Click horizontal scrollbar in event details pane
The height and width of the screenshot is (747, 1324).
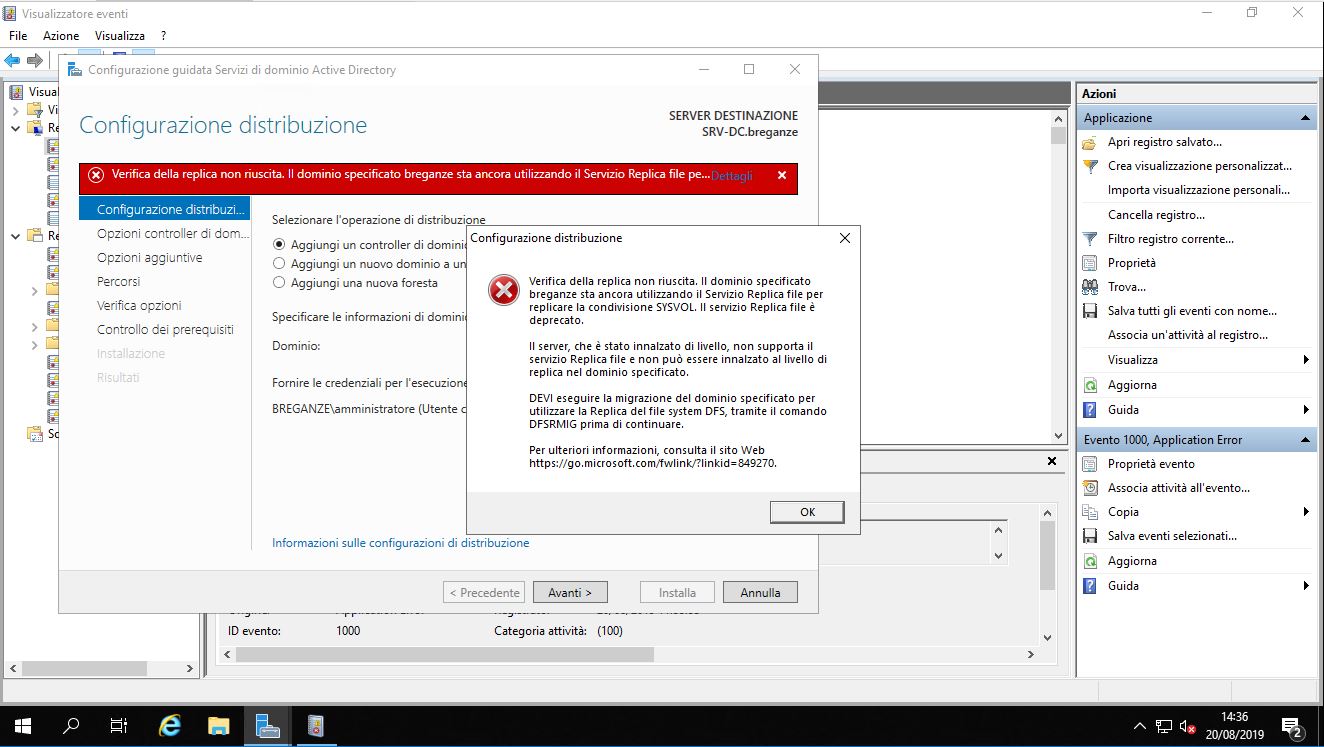coord(445,654)
